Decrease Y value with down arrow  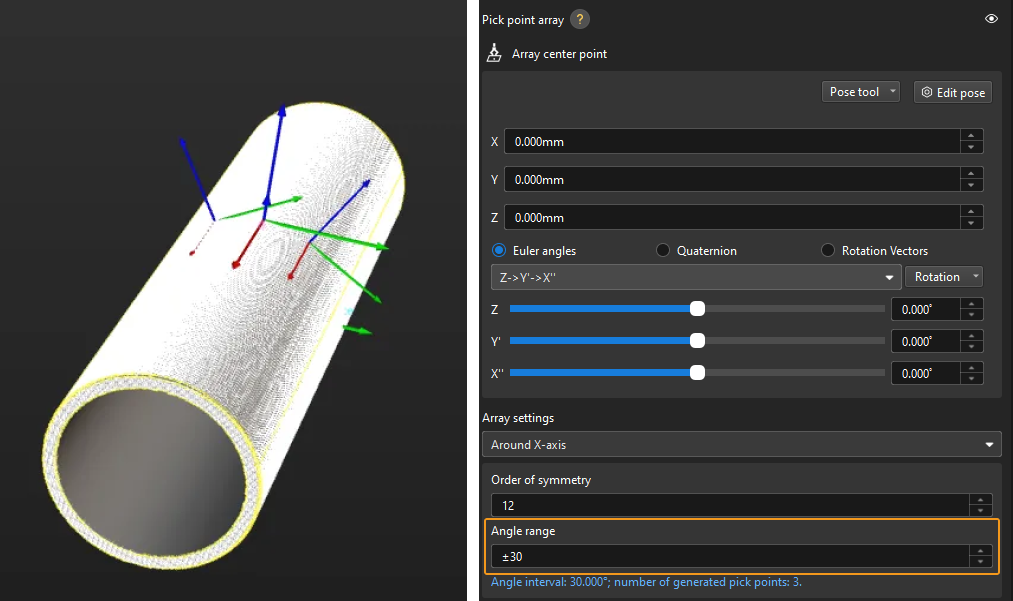tap(970, 186)
